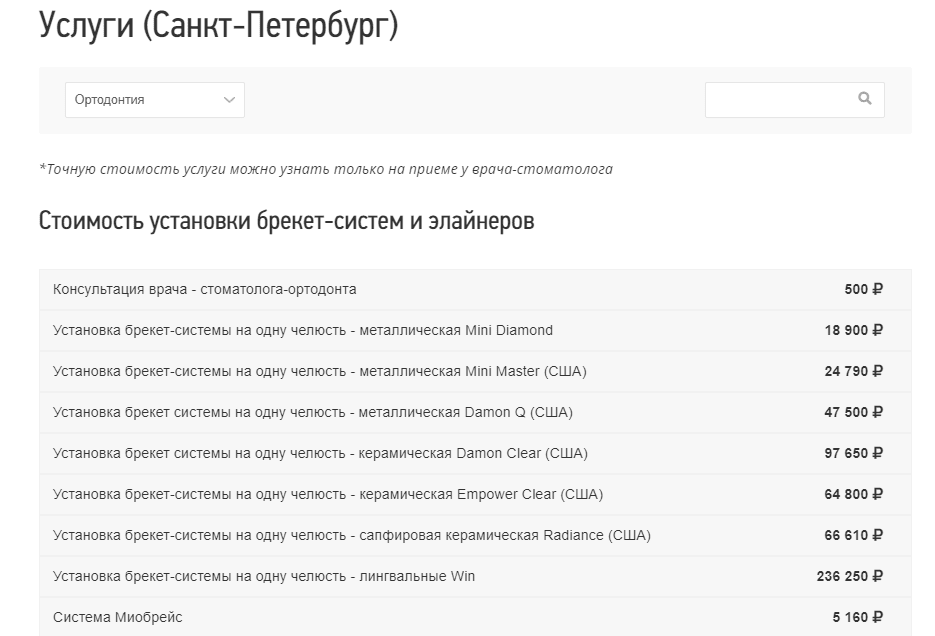Select the металлическая Mini Diamond row

pyautogui.click(x=475, y=330)
